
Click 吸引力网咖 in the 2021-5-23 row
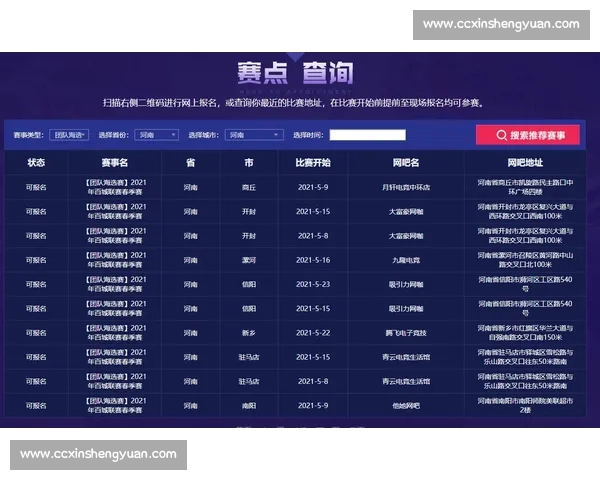406,284
